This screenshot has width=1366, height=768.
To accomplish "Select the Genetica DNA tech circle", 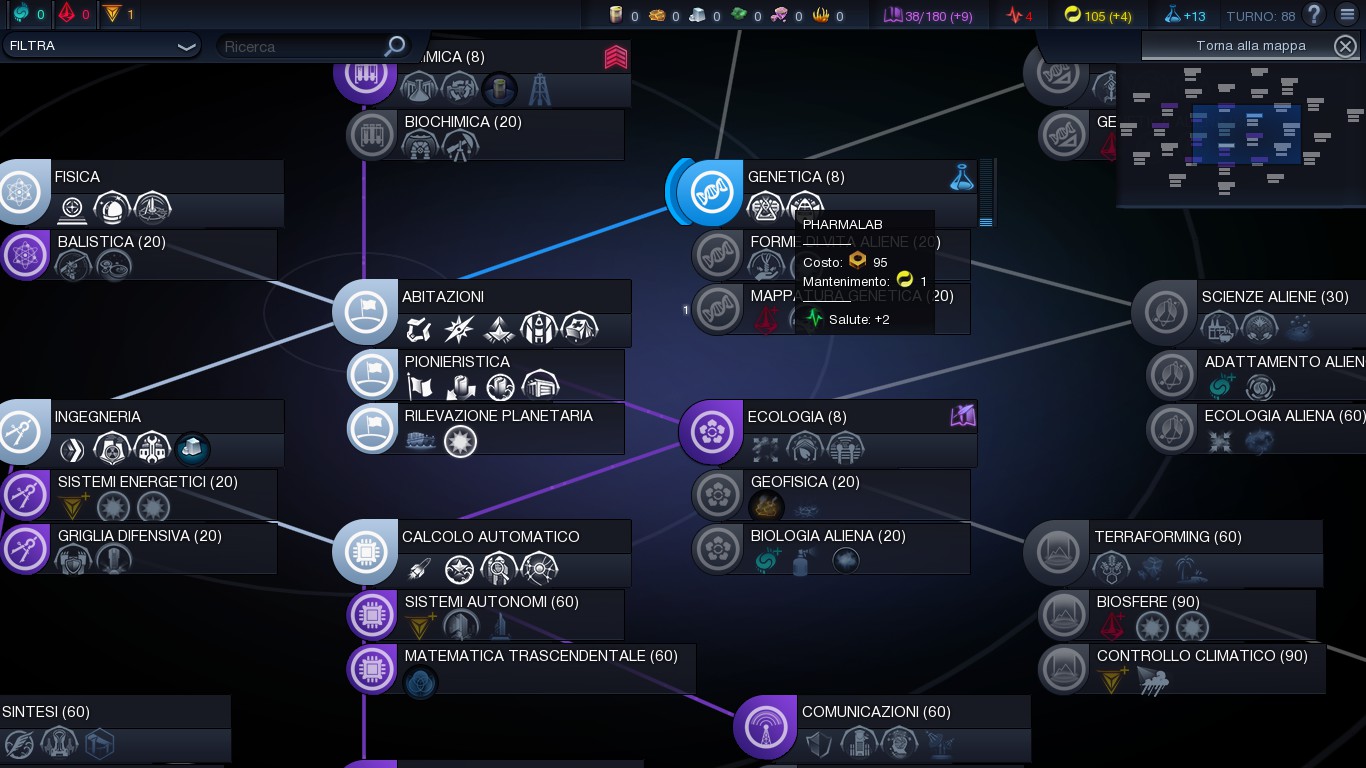I will point(709,192).
